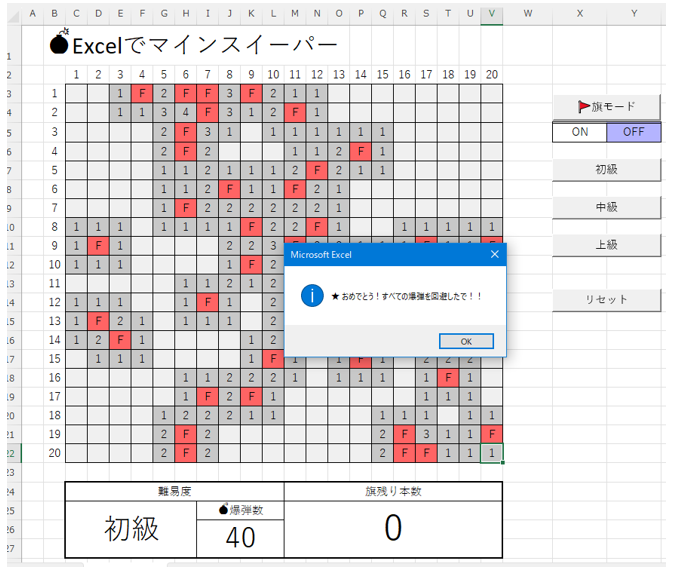673x570 pixels.
Task: Click the flagged cell at board row 20, column 17
Action: tap(426, 453)
